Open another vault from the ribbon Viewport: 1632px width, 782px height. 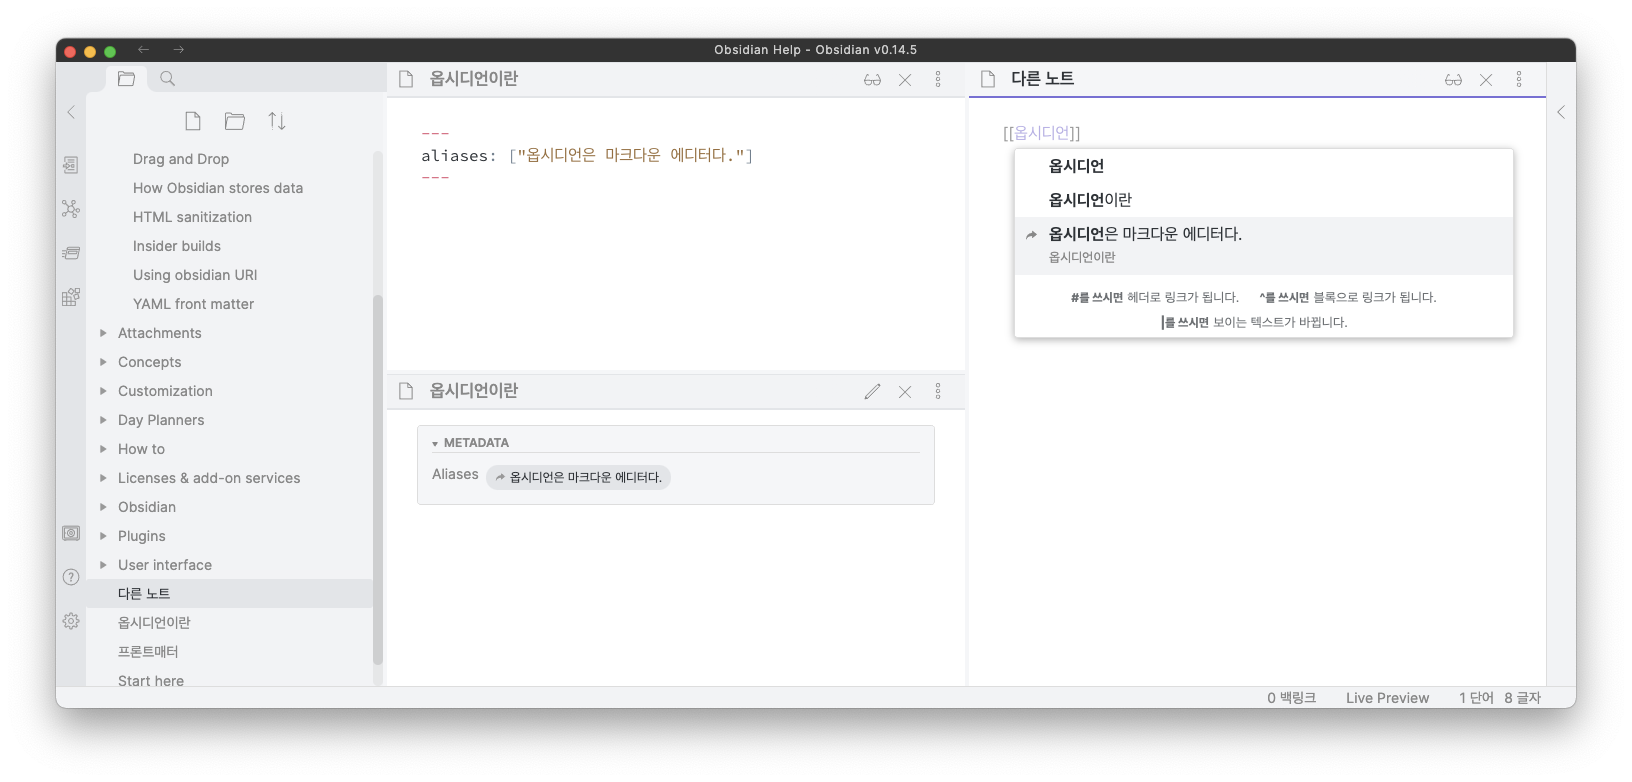(x=71, y=533)
